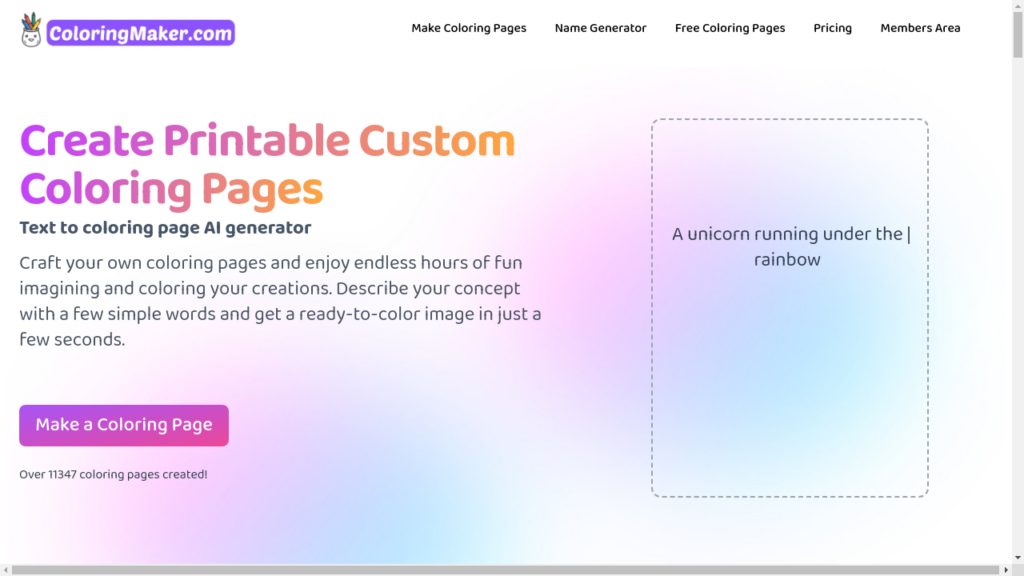1024x576 pixels.
Task: Click the vertical scrollbar track
Action: point(1017,300)
